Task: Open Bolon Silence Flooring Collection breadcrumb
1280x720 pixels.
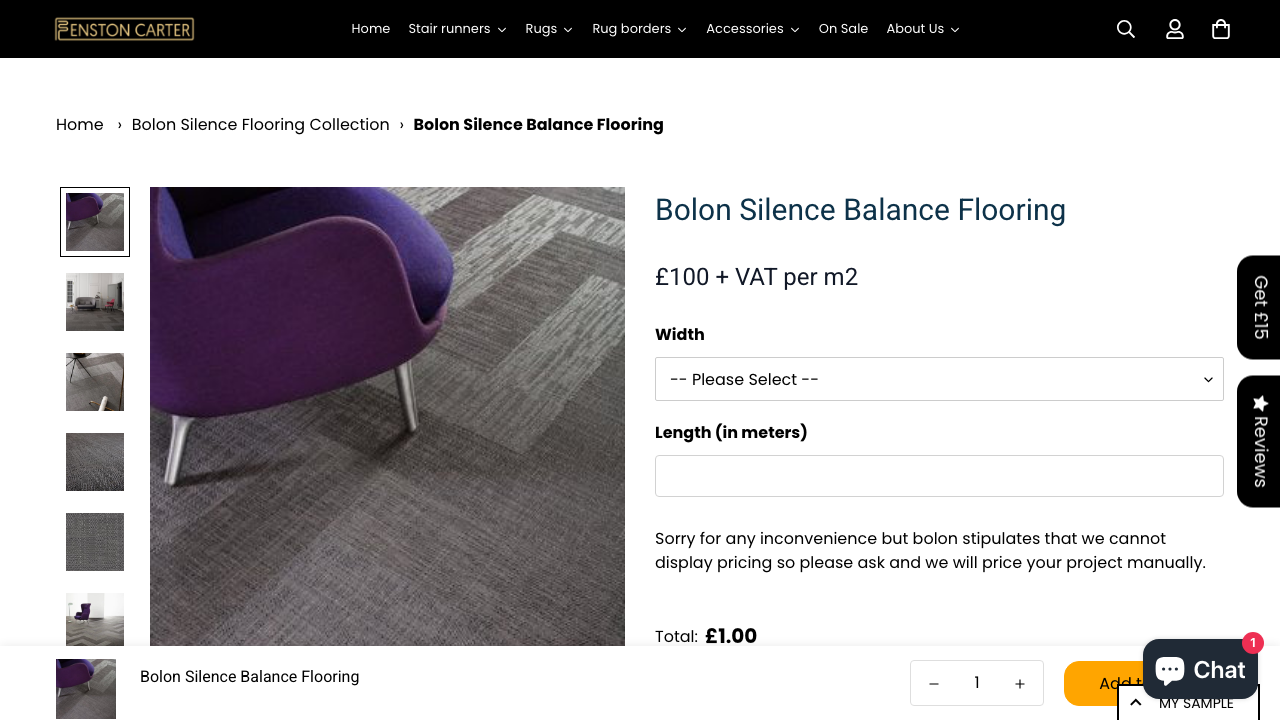Action: point(260,124)
